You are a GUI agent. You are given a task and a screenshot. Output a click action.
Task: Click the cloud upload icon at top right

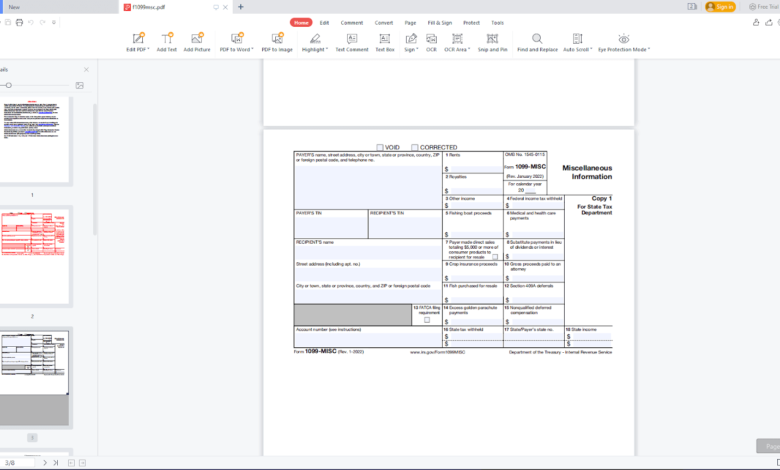(x=769, y=22)
